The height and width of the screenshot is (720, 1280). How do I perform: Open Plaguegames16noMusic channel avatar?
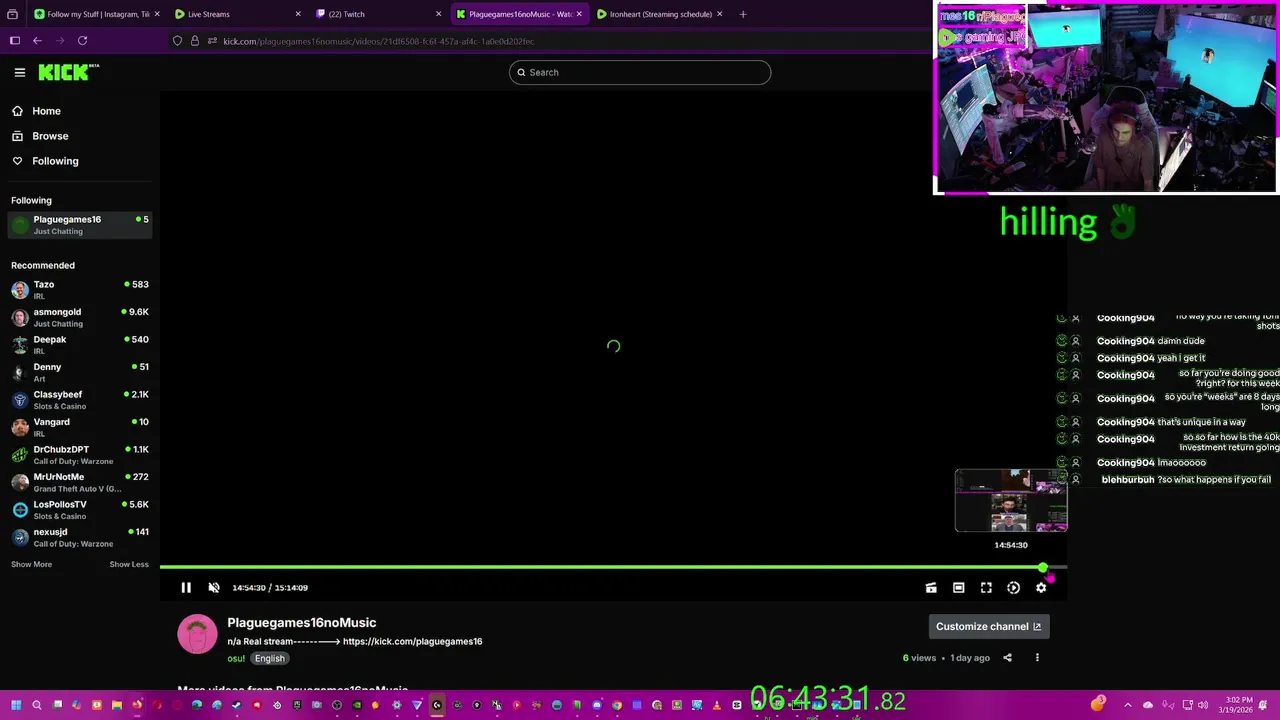197,634
